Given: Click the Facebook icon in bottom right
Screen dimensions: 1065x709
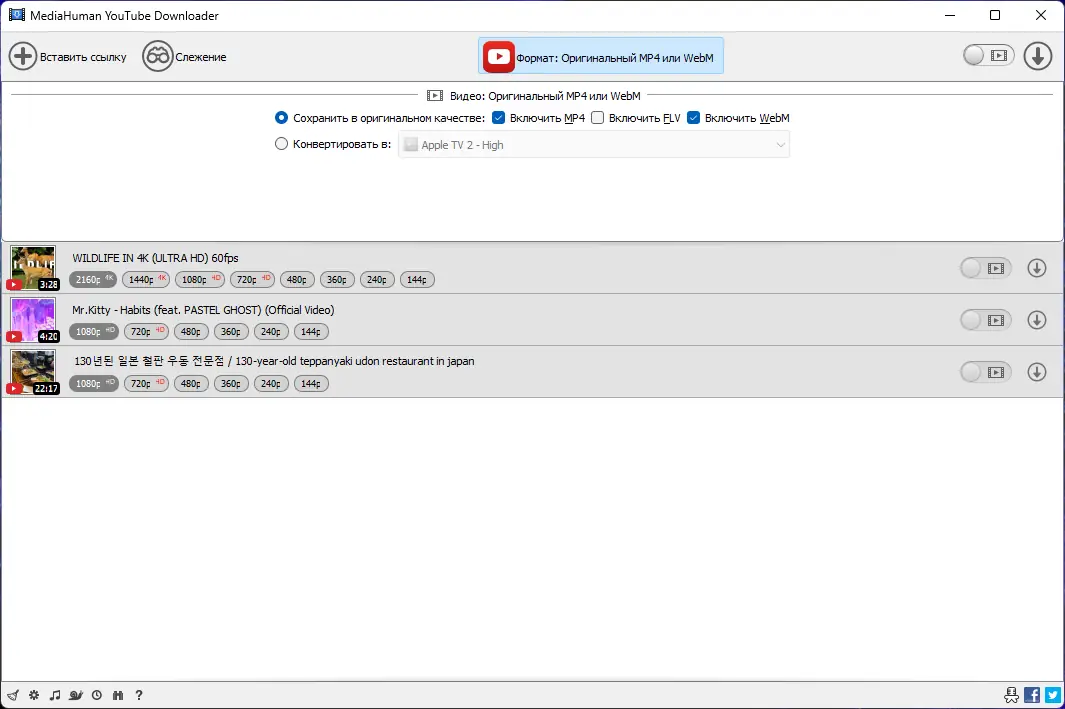Looking at the screenshot, I should 1031,694.
